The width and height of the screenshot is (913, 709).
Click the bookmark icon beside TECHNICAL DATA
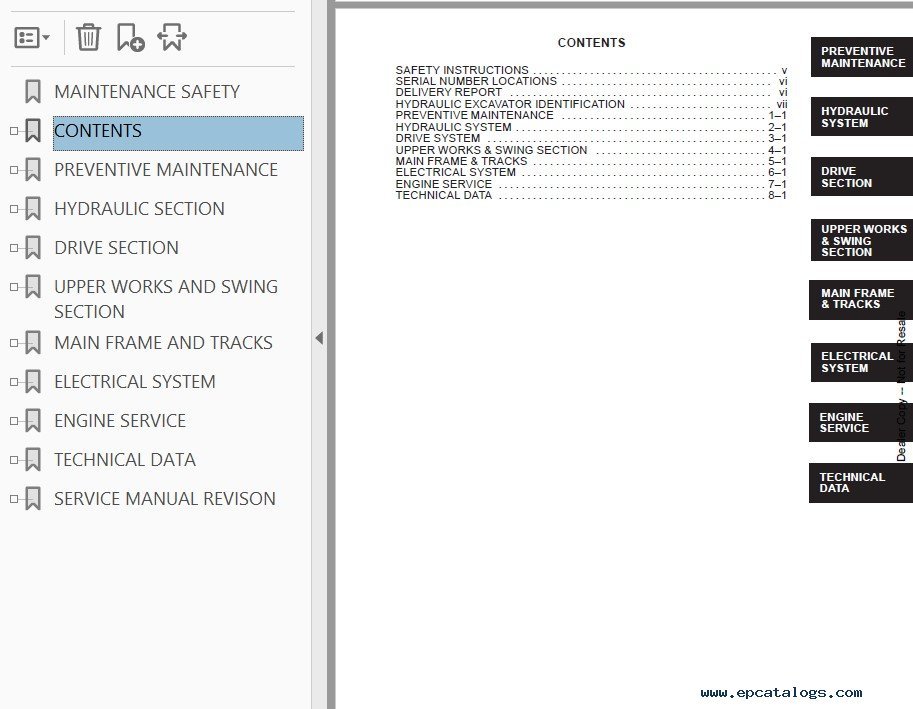(33, 460)
